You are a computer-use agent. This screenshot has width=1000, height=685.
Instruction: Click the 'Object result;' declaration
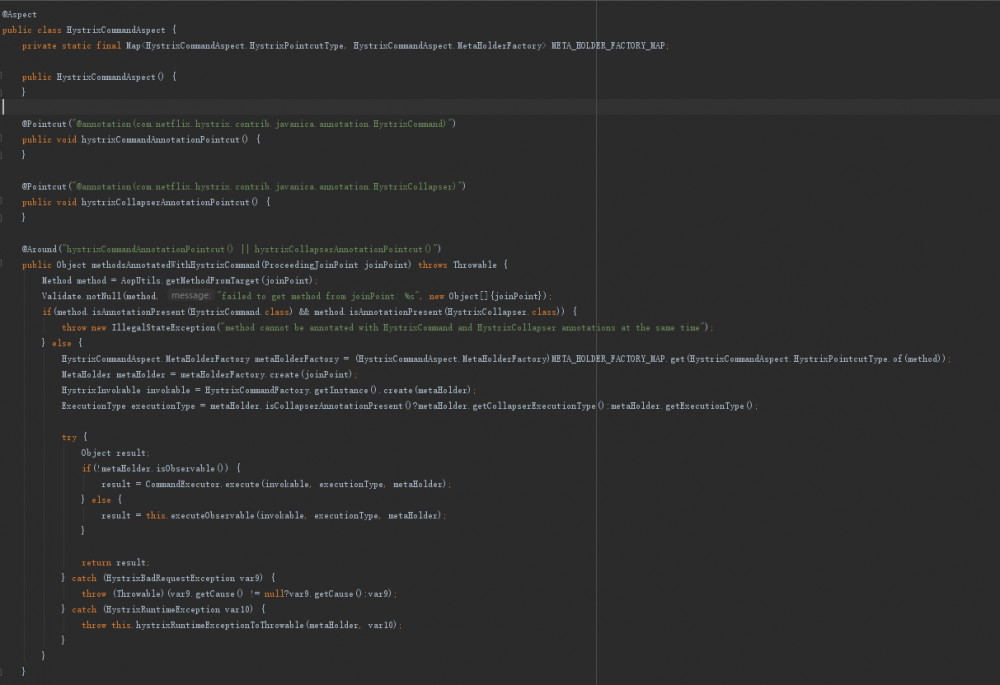click(115, 453)
